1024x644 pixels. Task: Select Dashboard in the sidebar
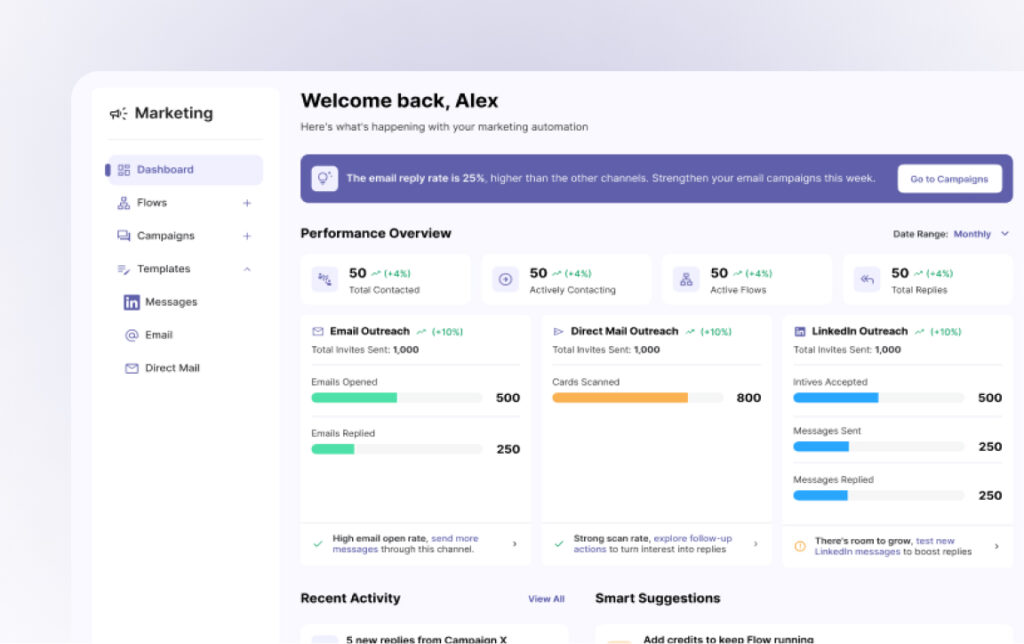[165, 170]
